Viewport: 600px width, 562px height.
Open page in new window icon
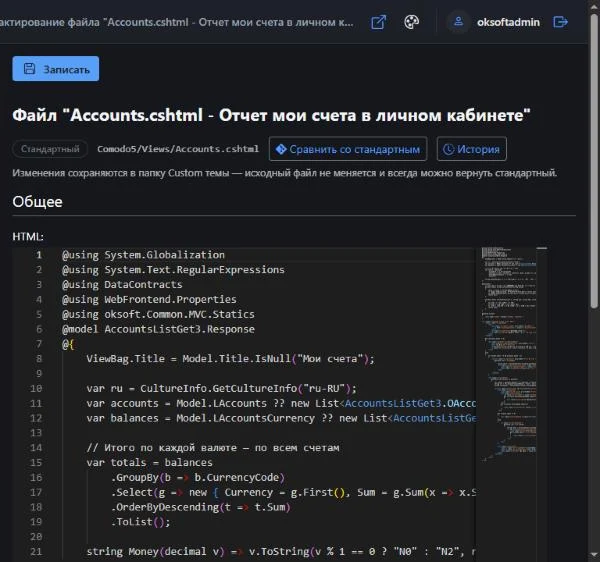pyautogui.click(x=378, y=22)
